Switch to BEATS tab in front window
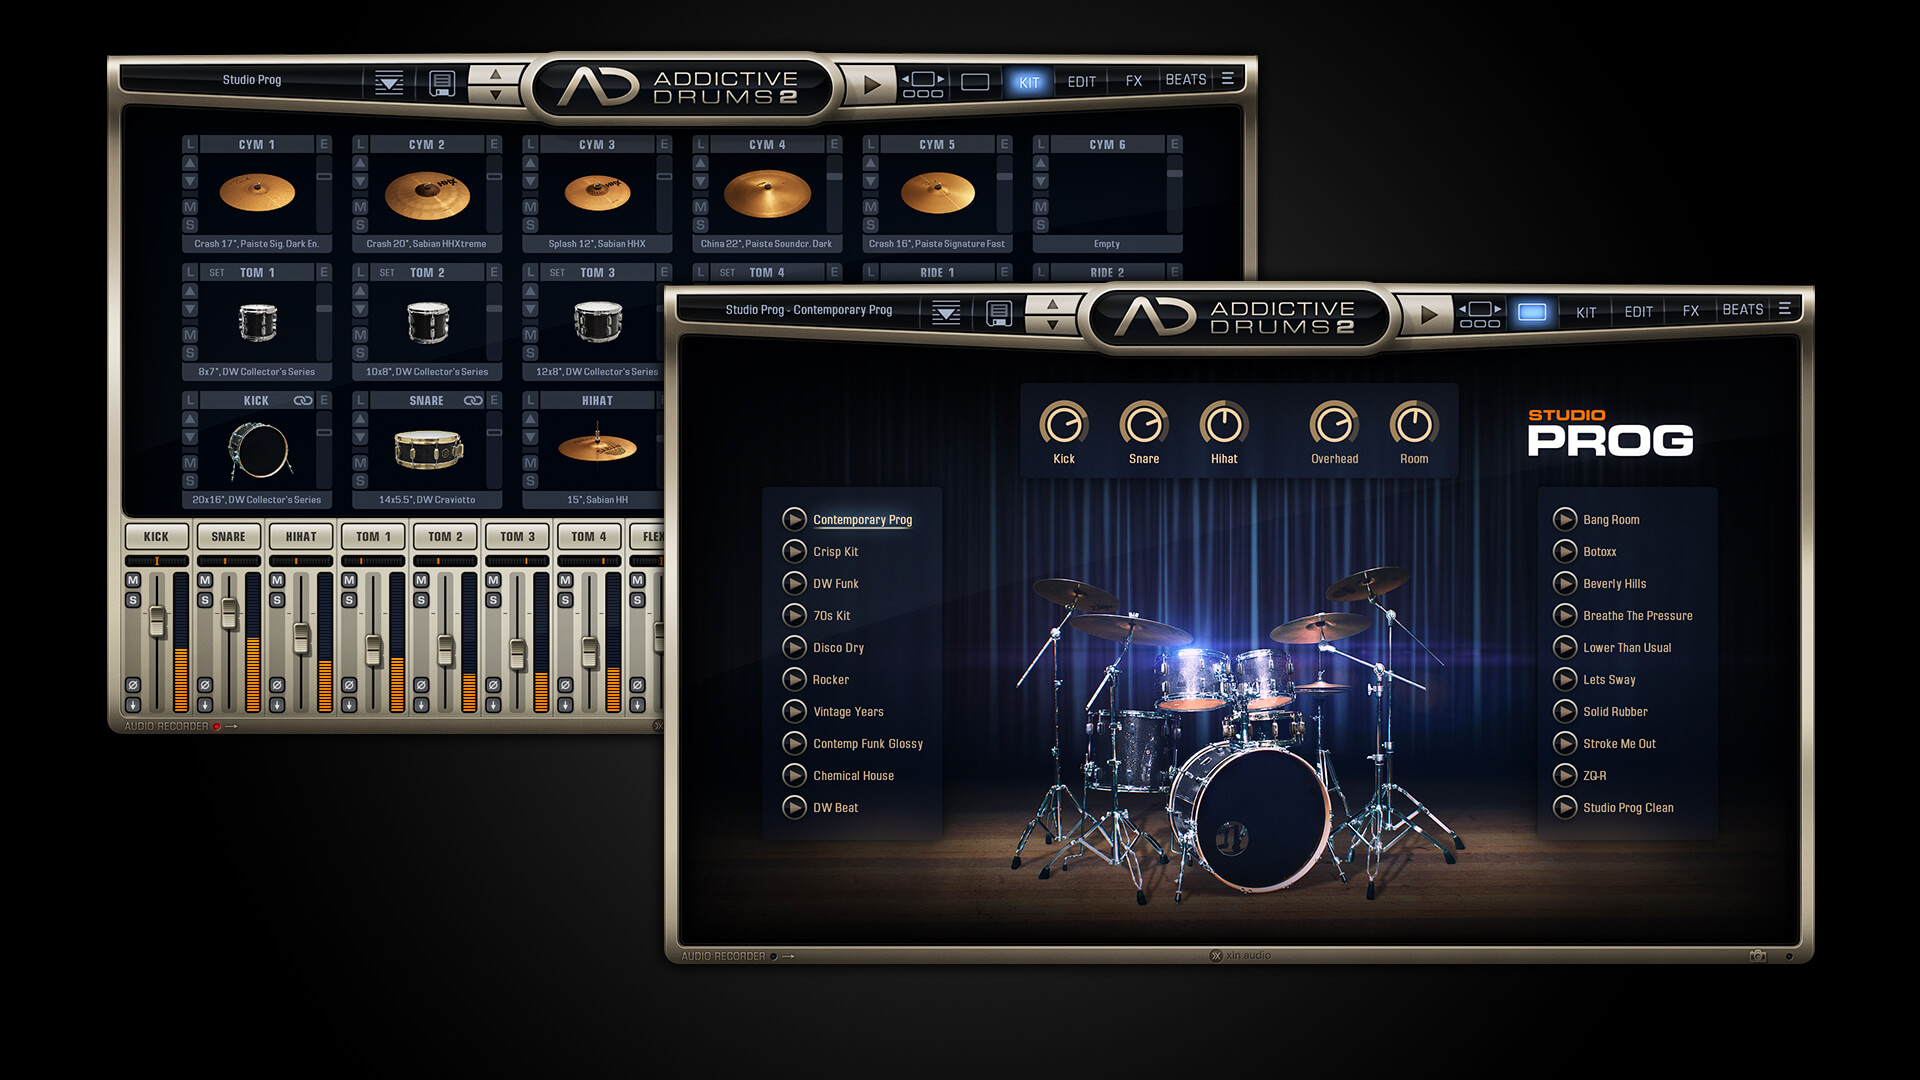 [x=1743, y=310]
